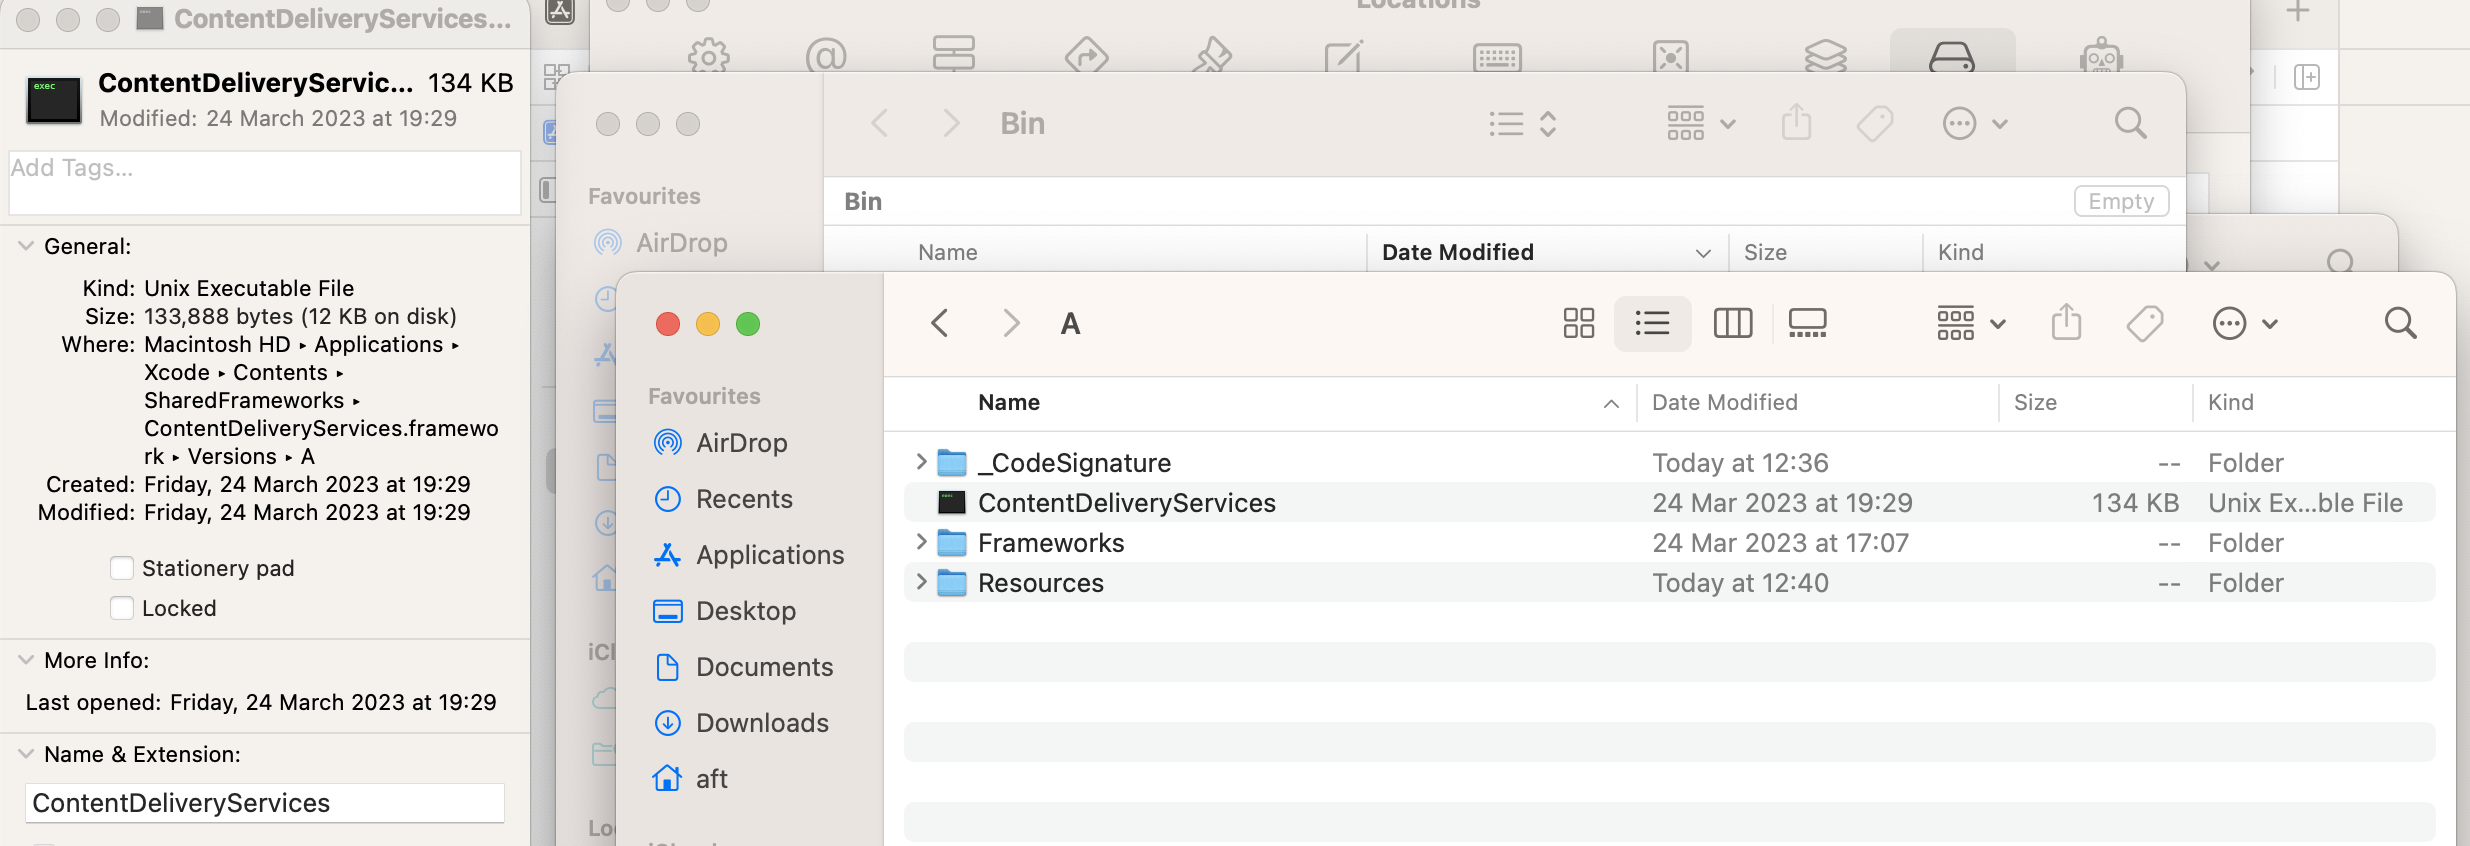Open Action menu in Bin window
Image resolution: width=2470 pixels, height=846 pixels.
pos(1975,123)
